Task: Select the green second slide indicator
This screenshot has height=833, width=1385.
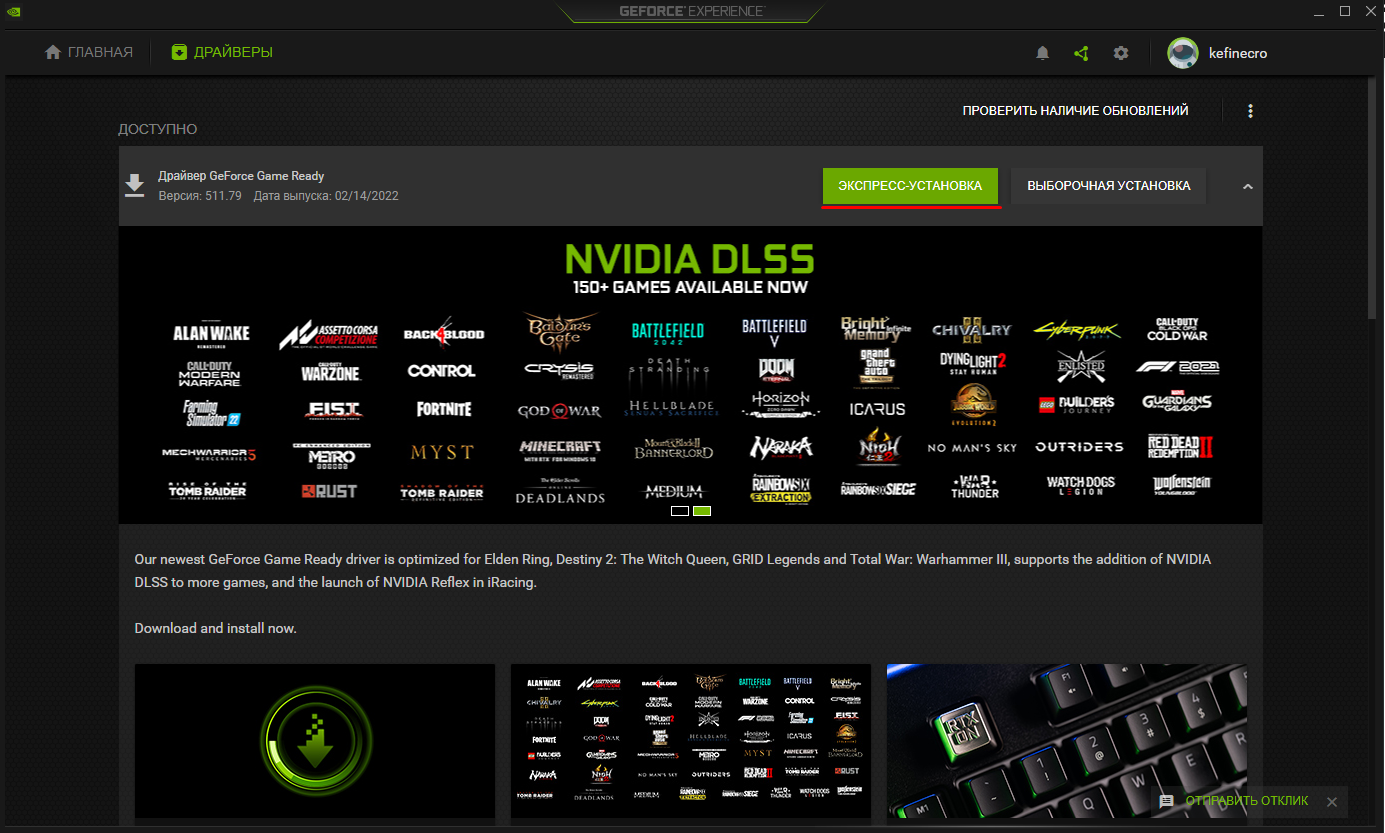Action: [702, 511]
